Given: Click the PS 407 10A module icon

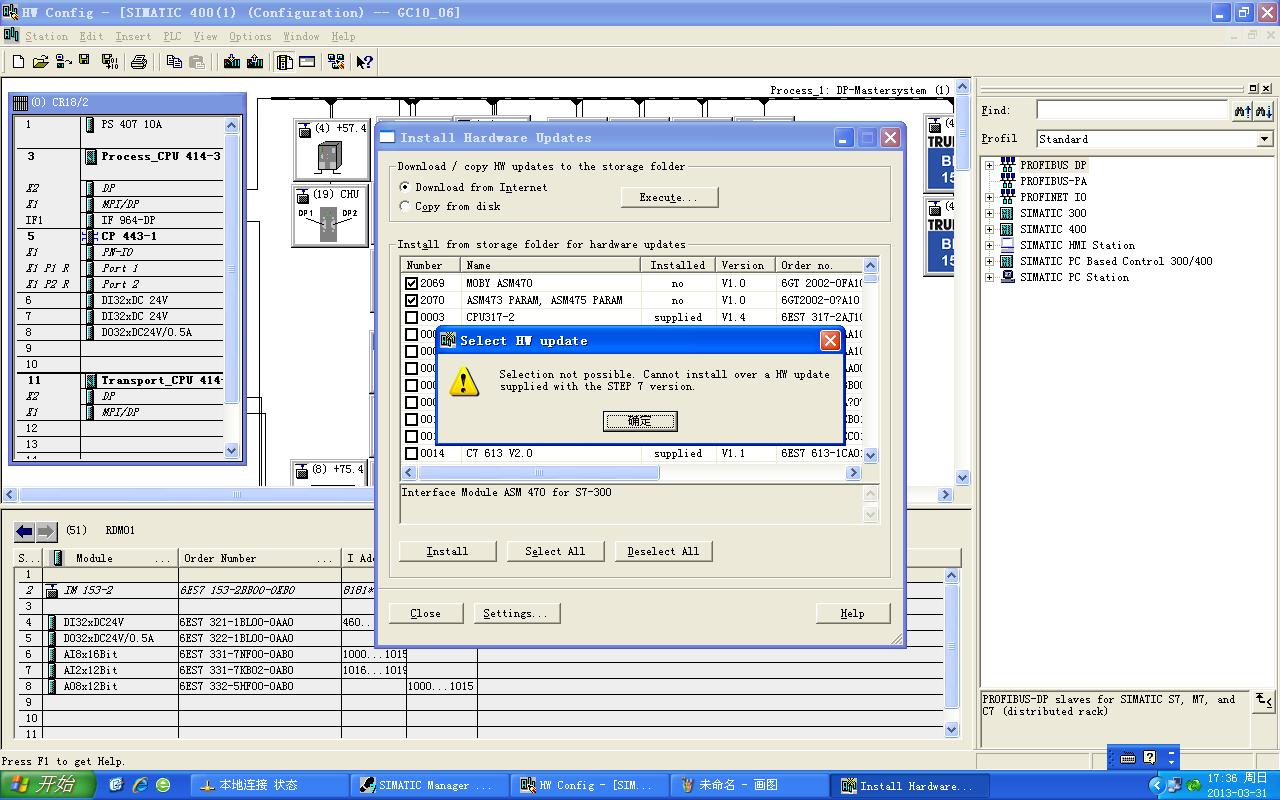Looking at the screenshot, I should (91, 125).
